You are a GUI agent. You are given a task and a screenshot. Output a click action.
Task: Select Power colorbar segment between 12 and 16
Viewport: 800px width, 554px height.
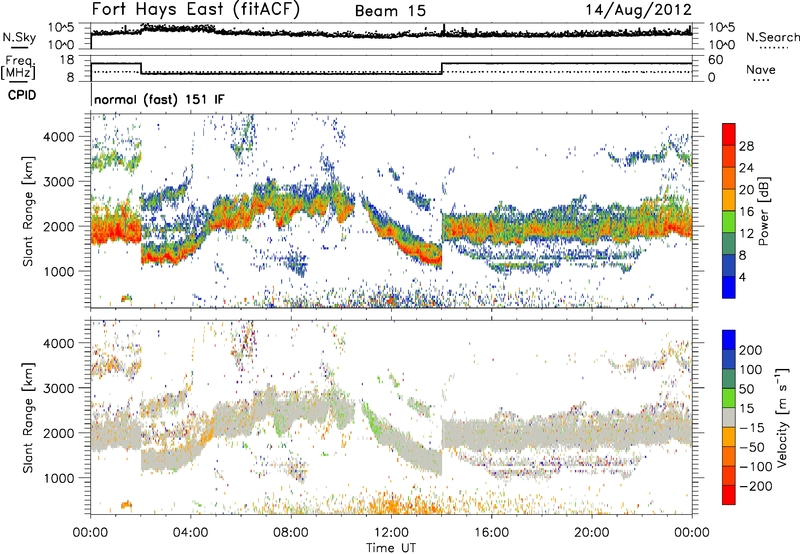729,222
